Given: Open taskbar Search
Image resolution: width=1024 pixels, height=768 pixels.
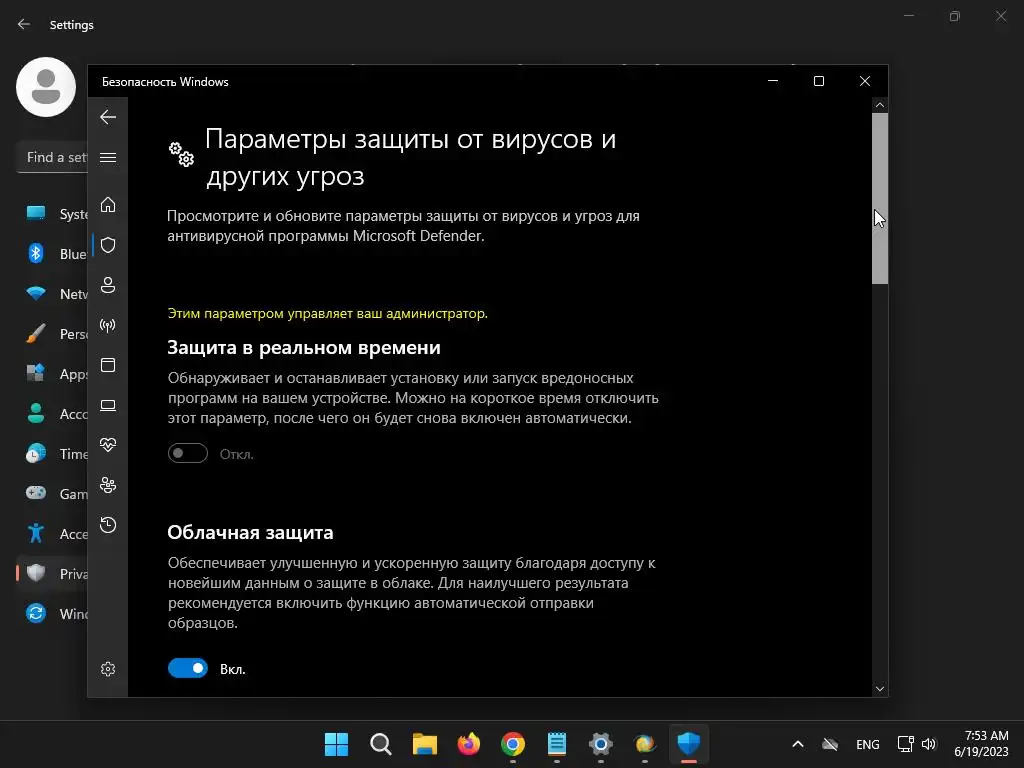Looking at the screenshot, I should 381,744.
